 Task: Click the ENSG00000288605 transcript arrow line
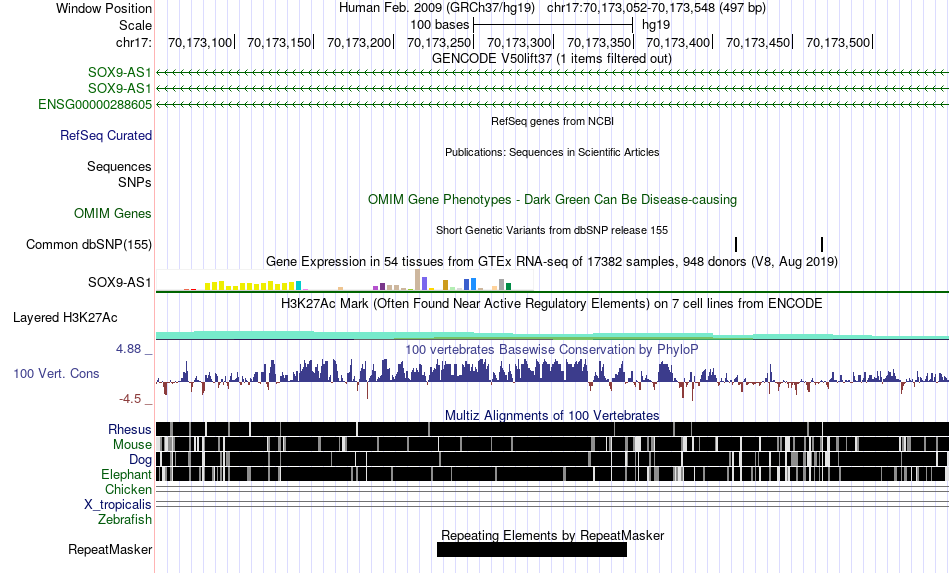[x=553, y=105]
